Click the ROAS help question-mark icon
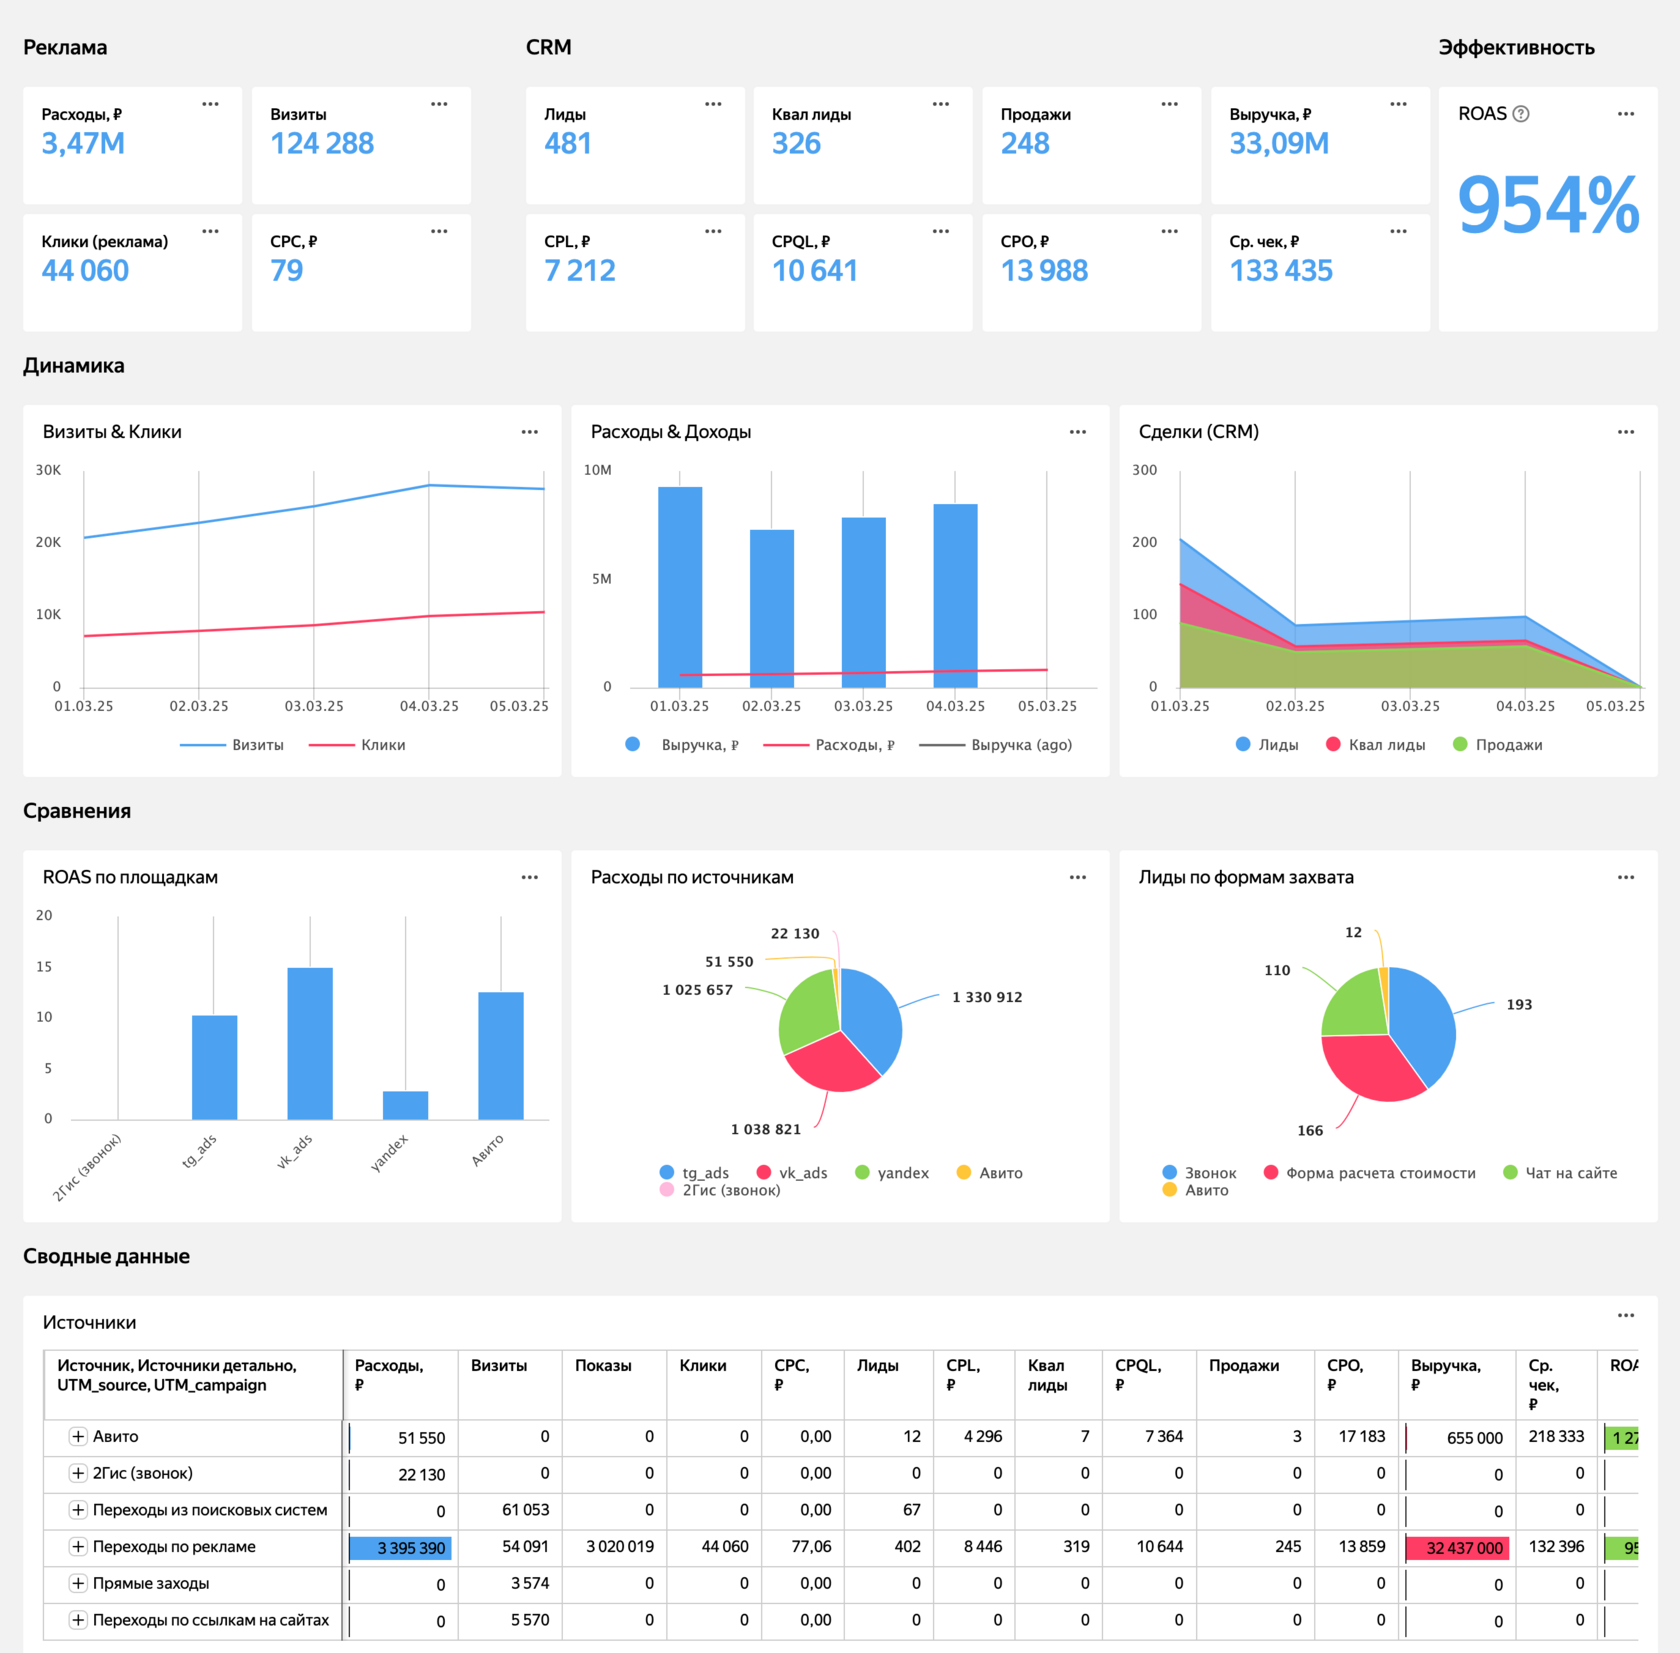1680x1653 pixels. pyautogui.click(x=1521, y=114)
